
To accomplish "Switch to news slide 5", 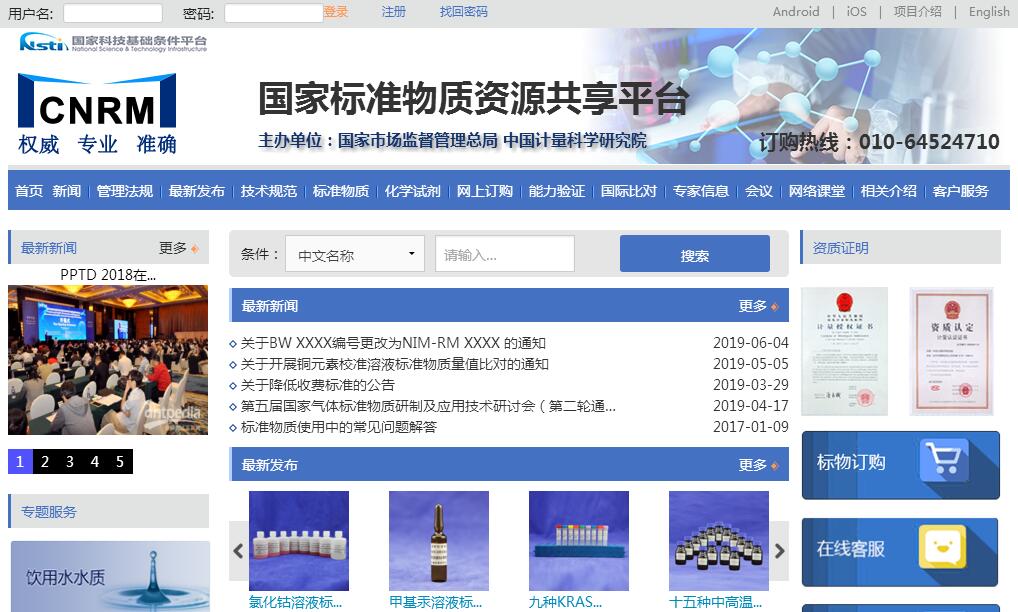I will tap(120, 462).
